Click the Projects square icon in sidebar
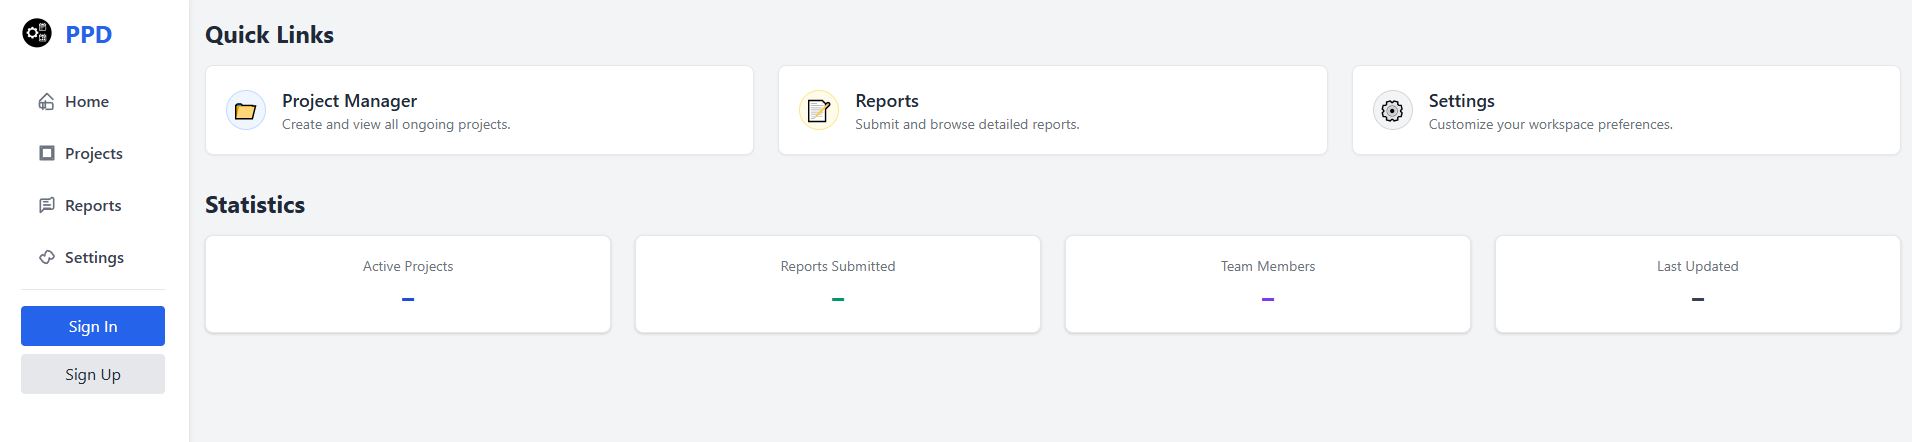 click(46, 153)
